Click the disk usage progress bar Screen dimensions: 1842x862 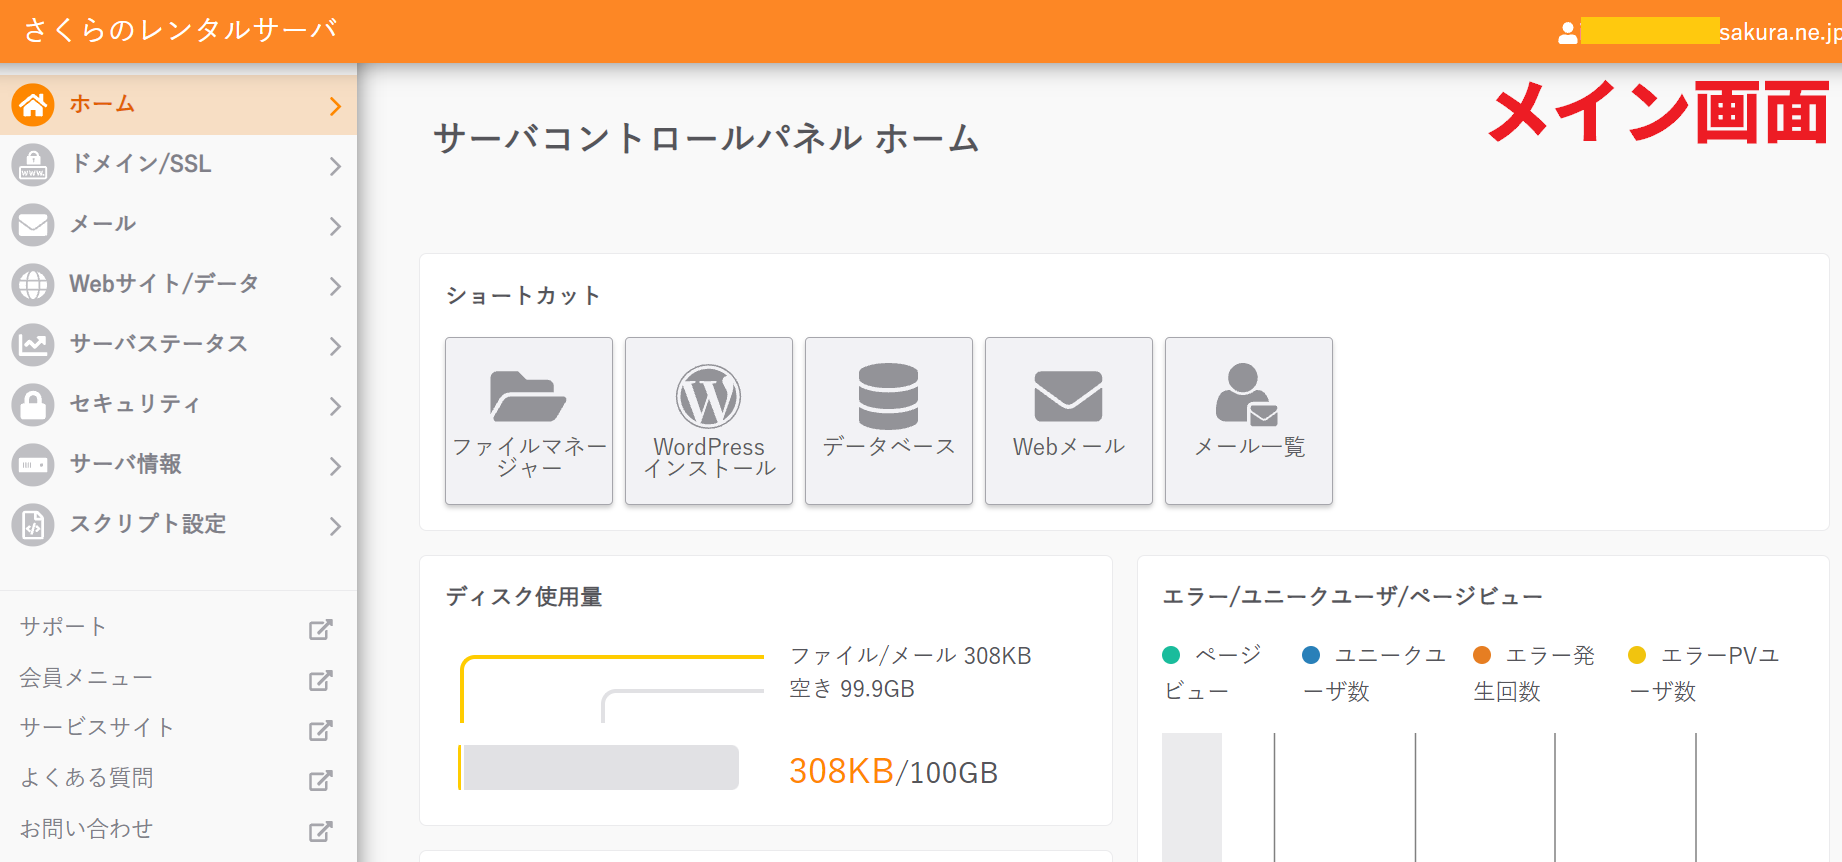pos(598,768)
